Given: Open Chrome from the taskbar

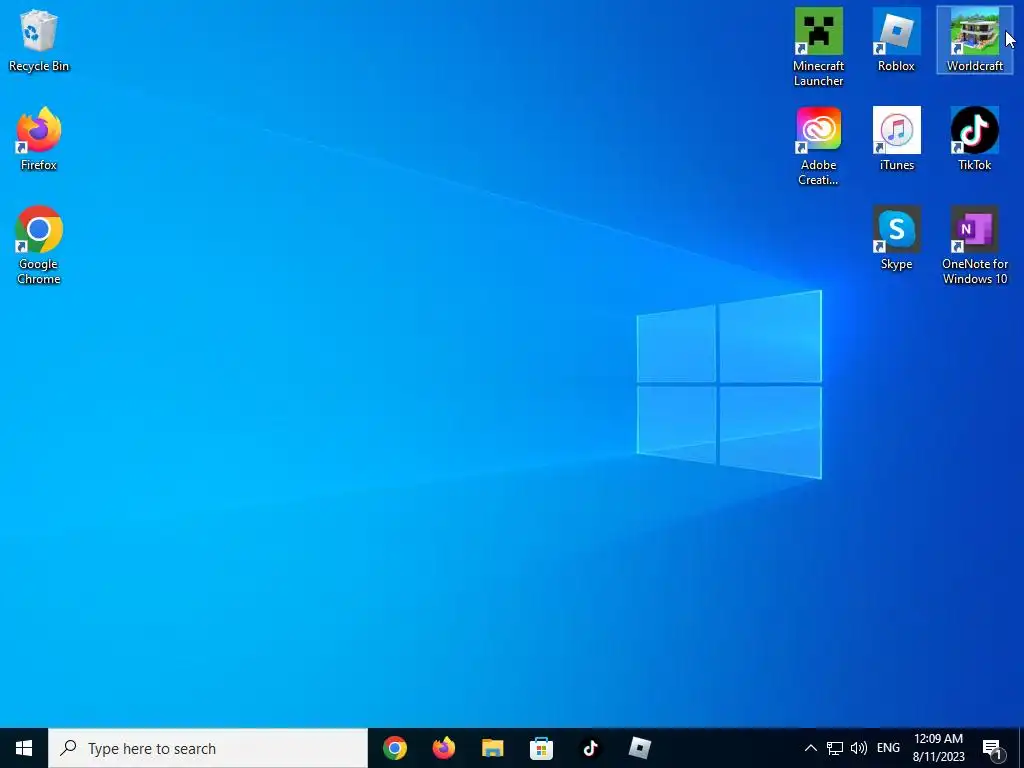Looking at the screenshot, I should click(394, 748).
